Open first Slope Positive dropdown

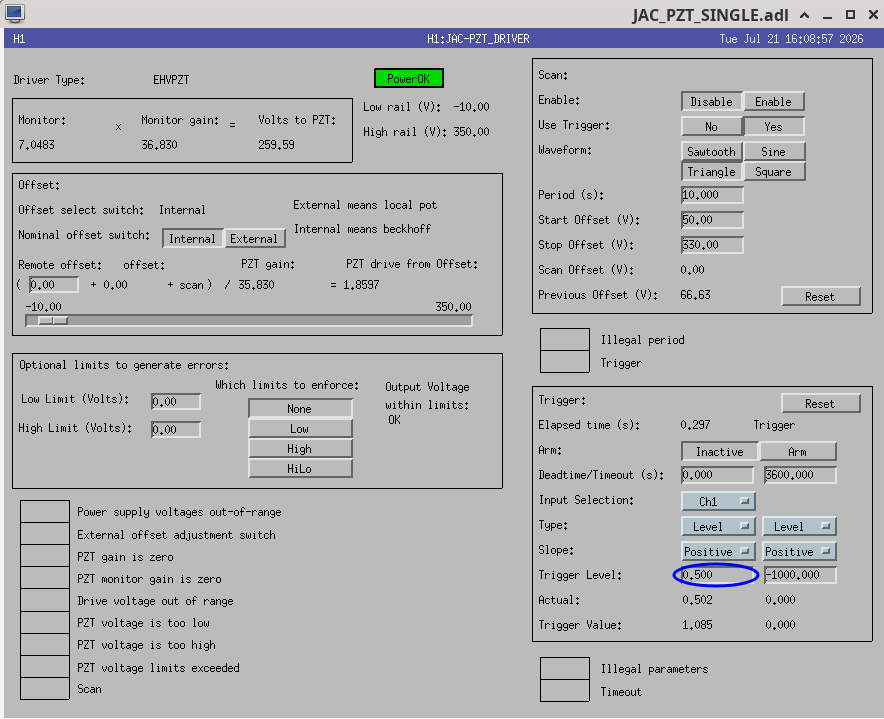pyautogui.click(x=718, y=552)
